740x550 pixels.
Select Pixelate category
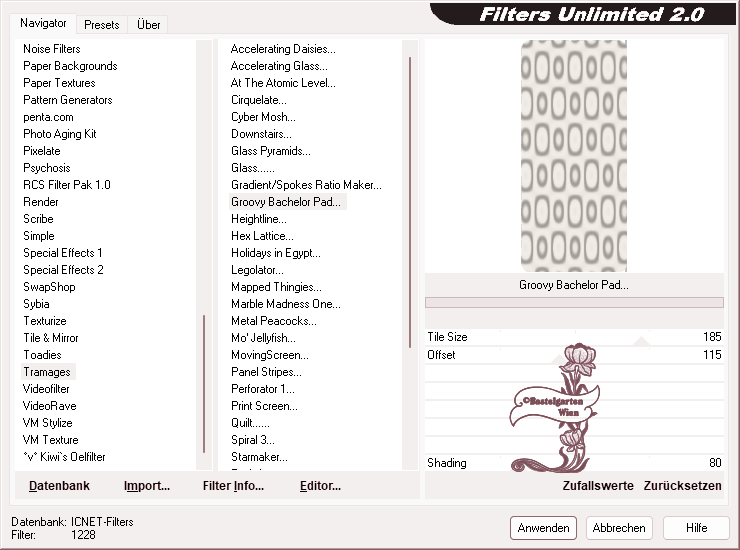pyautogui.click(x=42, y=151)
